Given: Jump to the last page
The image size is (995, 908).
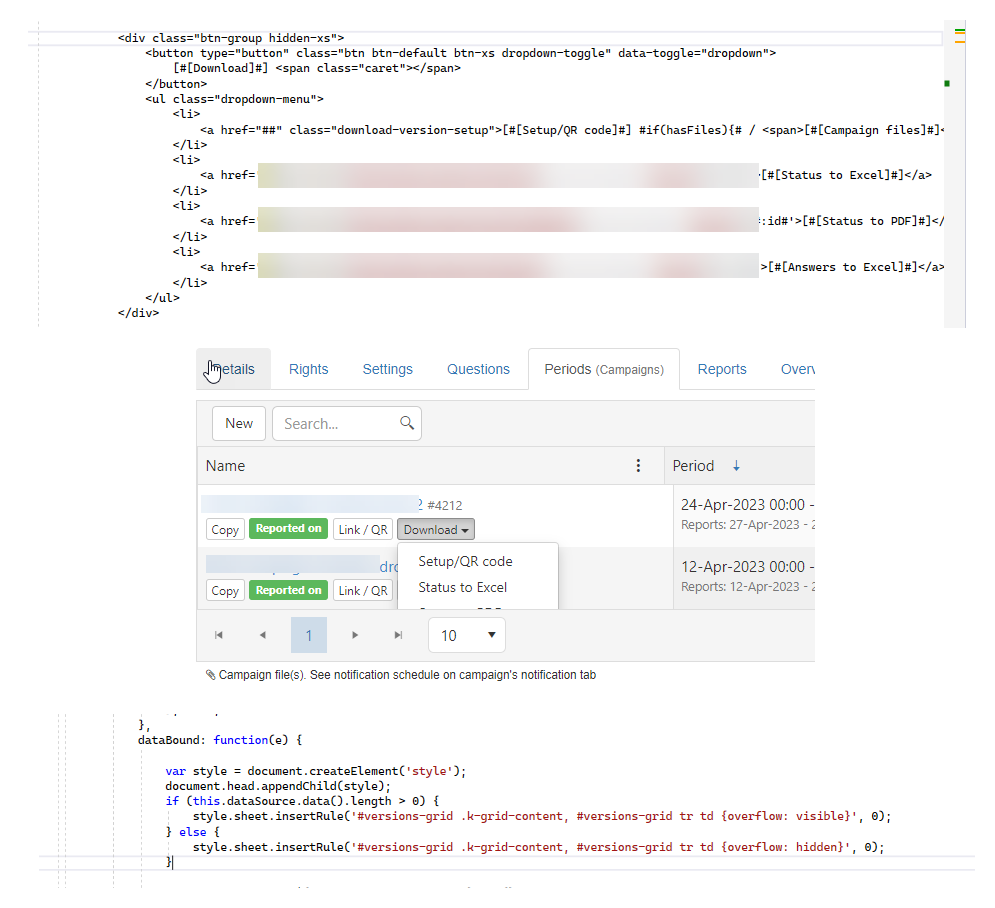Looking at the screenshot, I should [x=398, y=635].
